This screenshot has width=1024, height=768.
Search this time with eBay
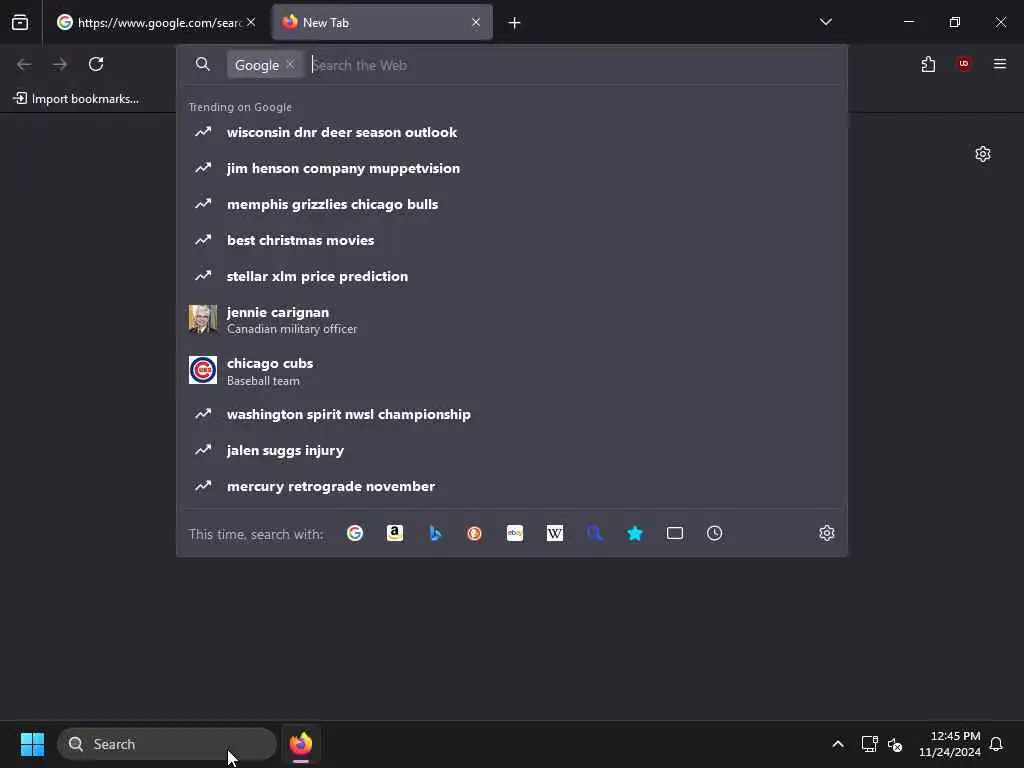point(515,534)
